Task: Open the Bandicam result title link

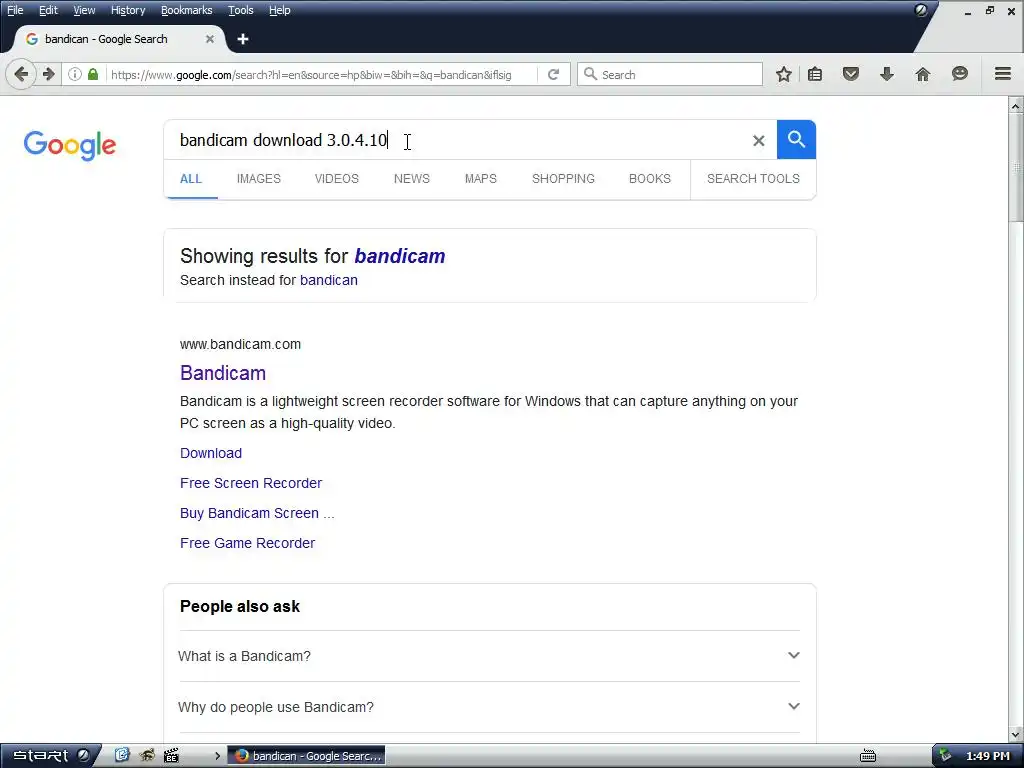Action: pos(223,373)
